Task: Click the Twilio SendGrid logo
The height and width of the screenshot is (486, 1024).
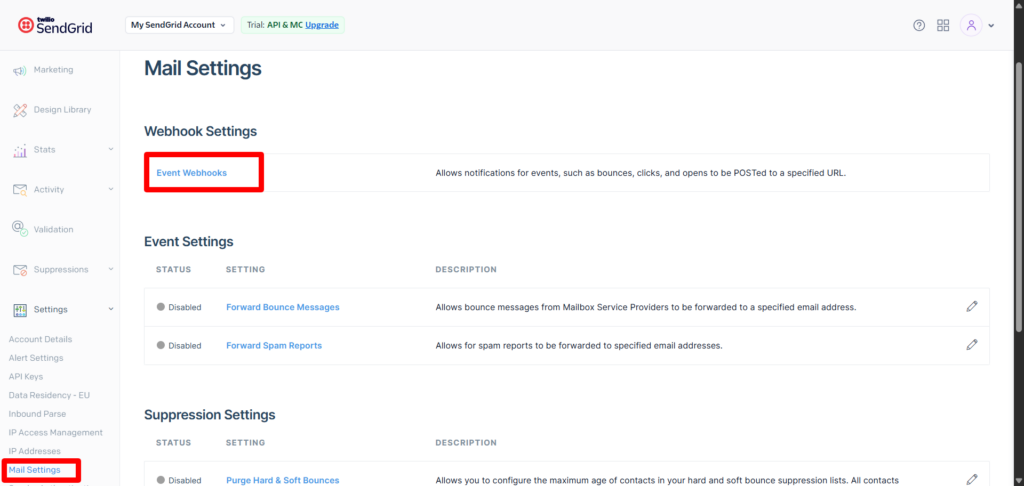Action: 55,25
